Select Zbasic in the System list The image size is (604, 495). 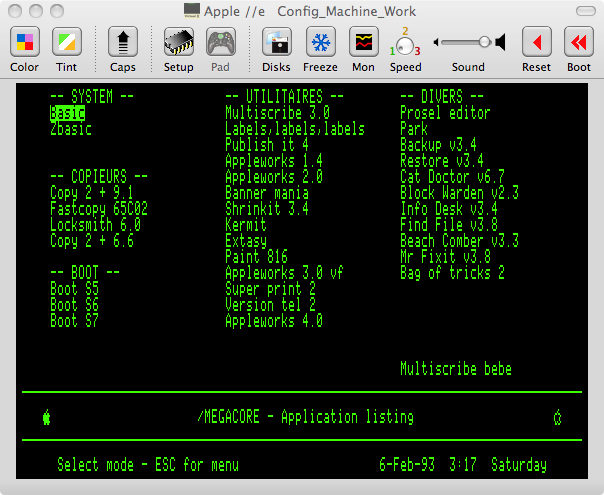pyautogui.click(x=71, y=129)
